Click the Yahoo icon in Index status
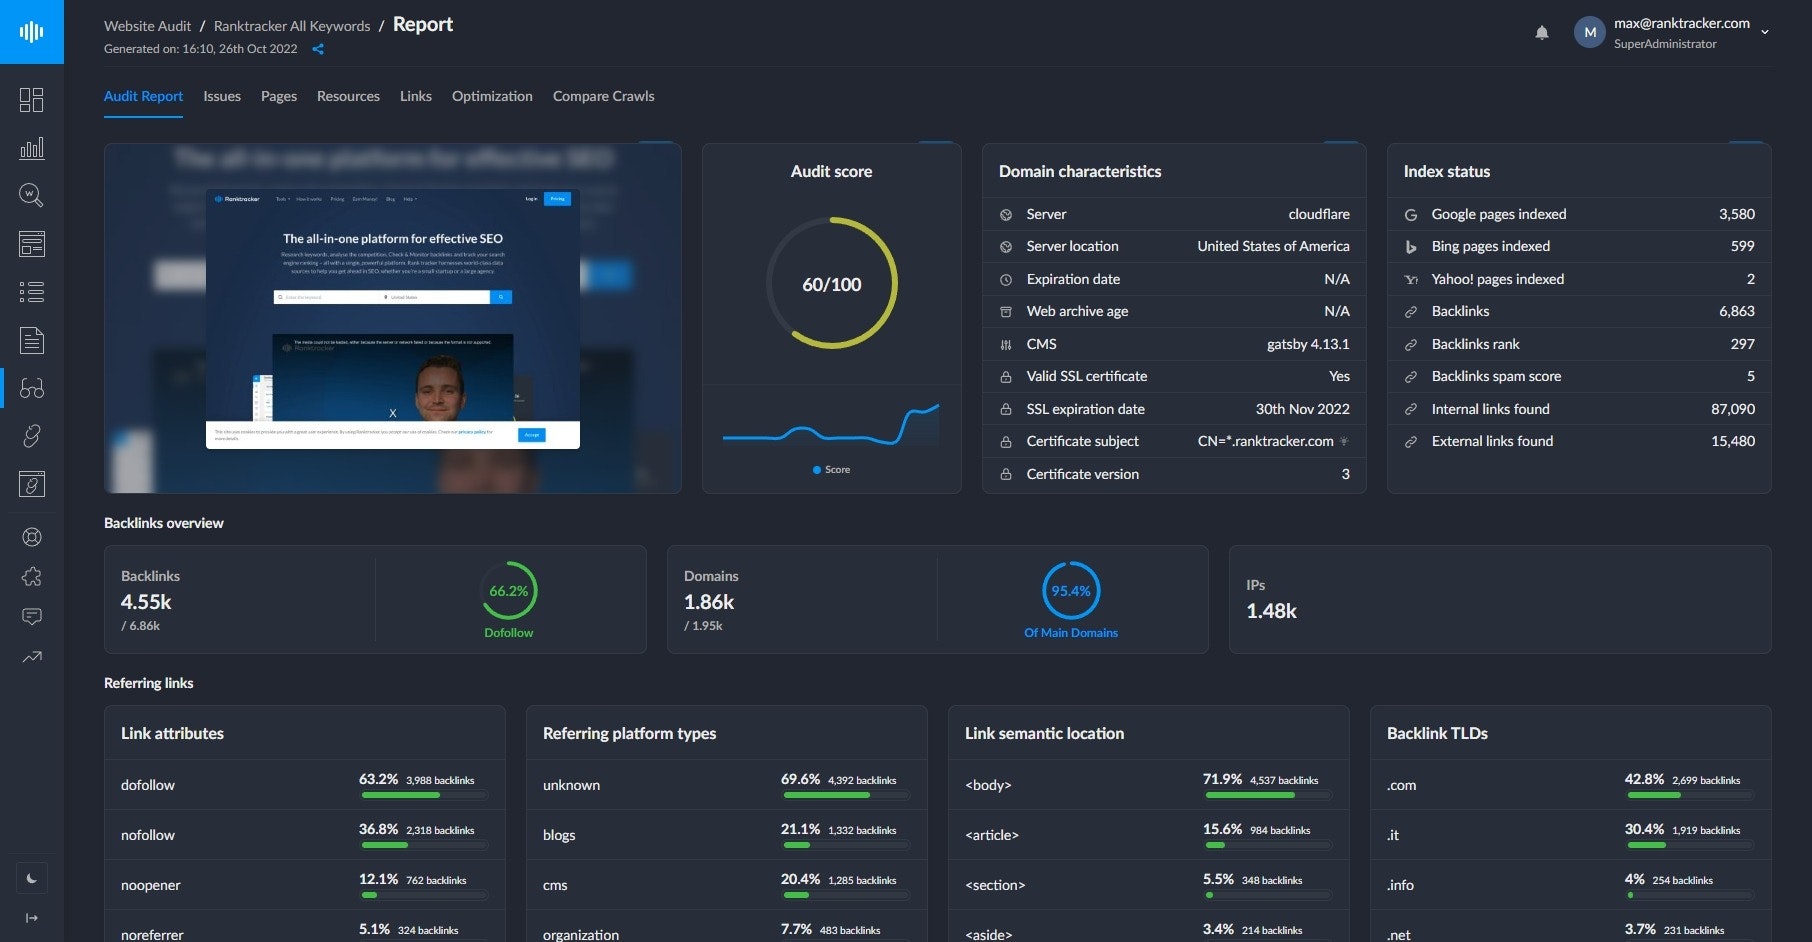The width and height of the screenshot is (1812, 942). tap(1411, 280)
